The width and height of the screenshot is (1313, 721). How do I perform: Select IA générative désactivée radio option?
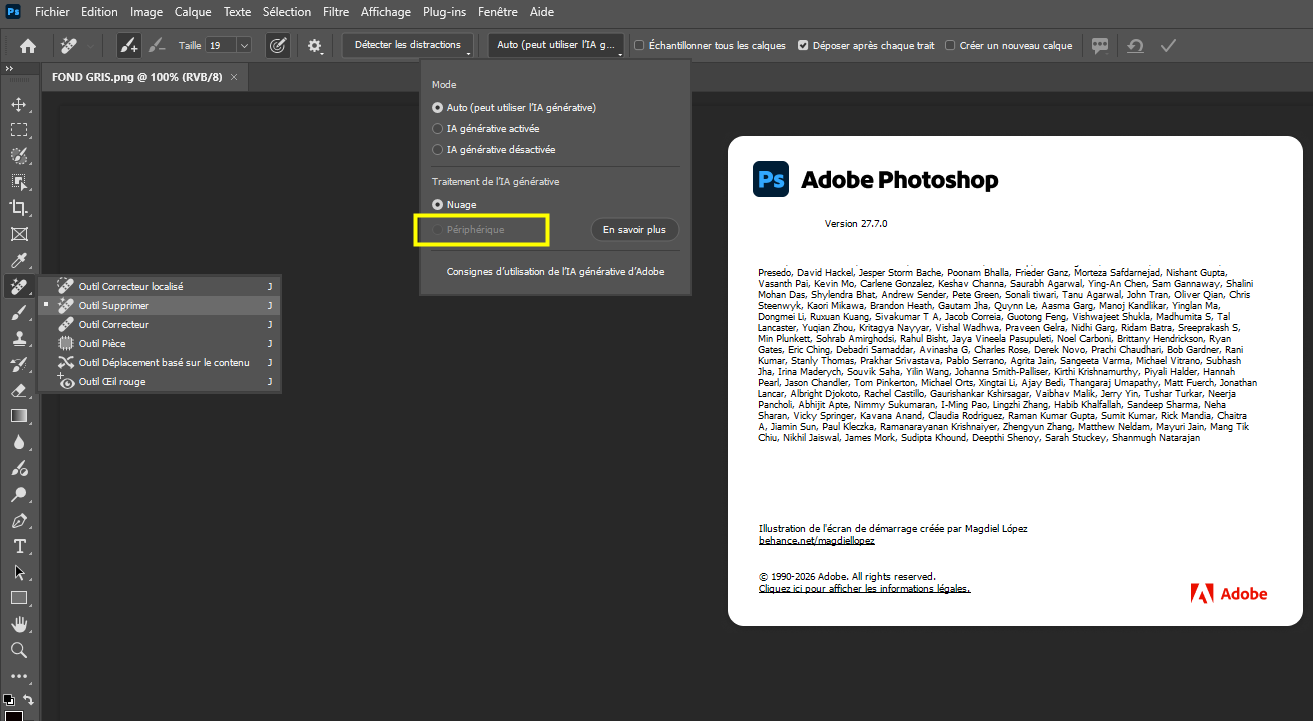437,149
